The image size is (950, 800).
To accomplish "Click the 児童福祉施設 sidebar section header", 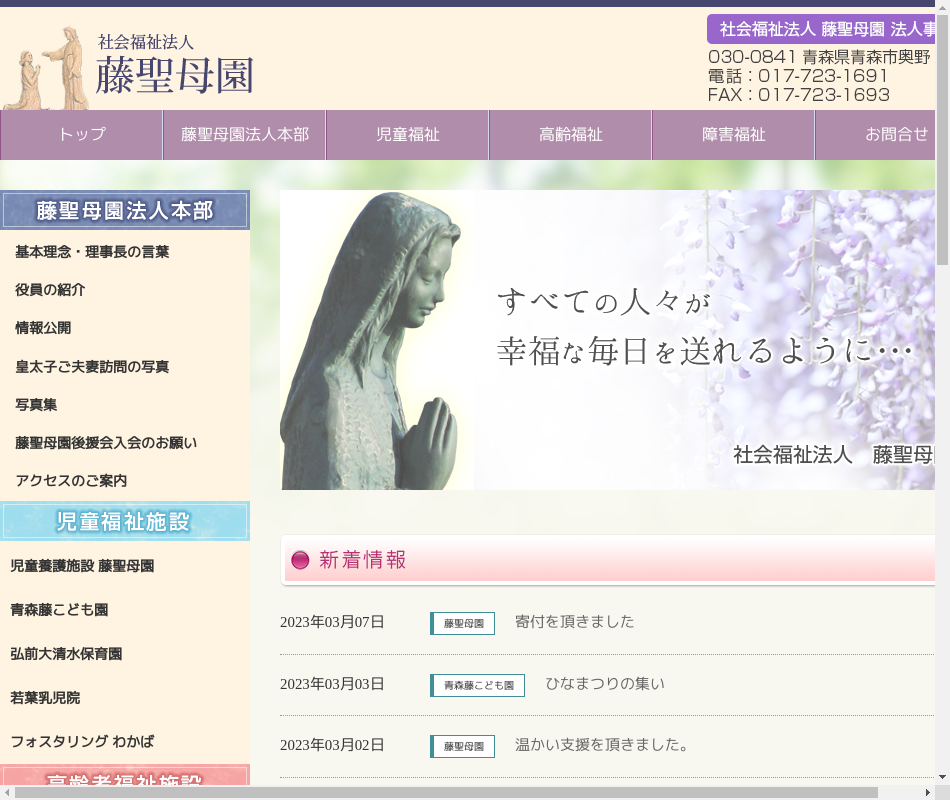I will point(124,521).
